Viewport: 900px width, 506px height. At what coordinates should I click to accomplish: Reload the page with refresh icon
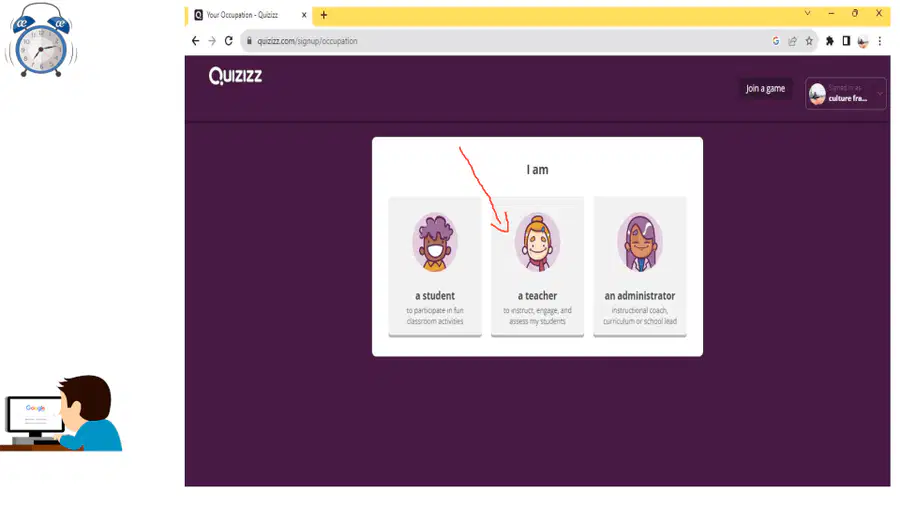[x=228, y=41]
